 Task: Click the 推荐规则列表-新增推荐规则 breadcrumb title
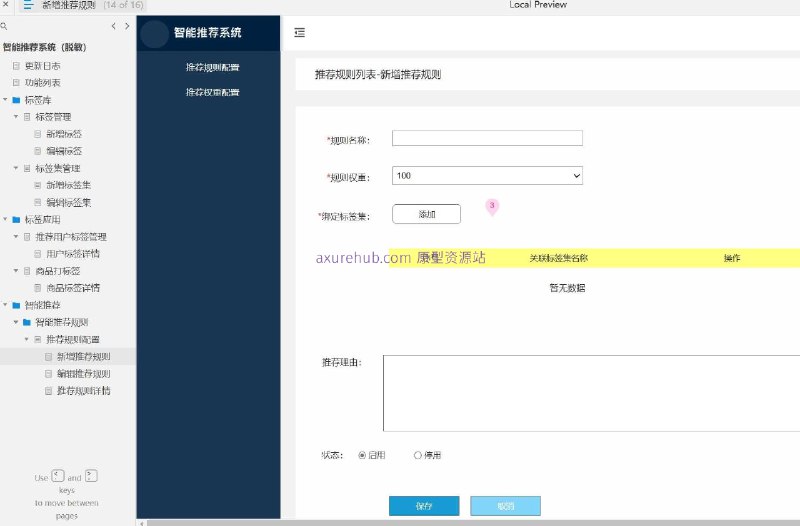coord(378,74)
